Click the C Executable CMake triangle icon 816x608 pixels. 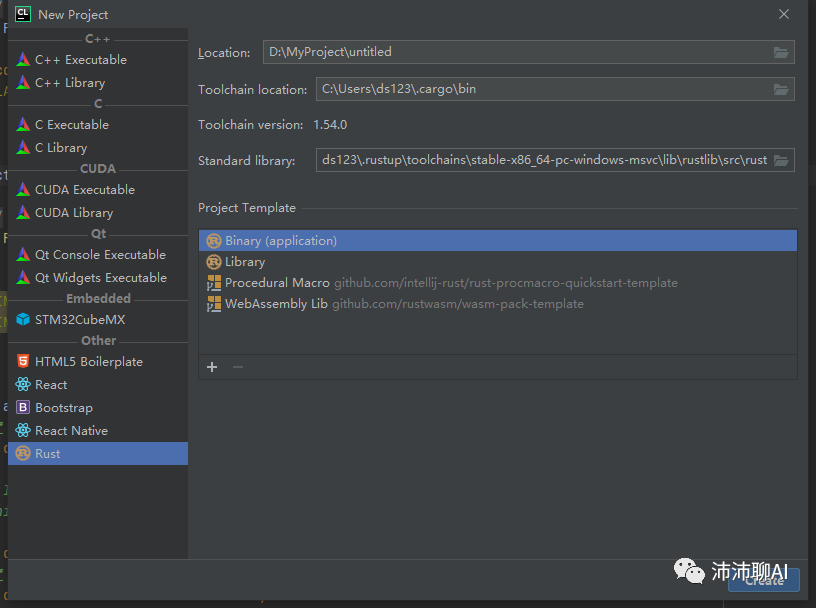coord(23,124)
